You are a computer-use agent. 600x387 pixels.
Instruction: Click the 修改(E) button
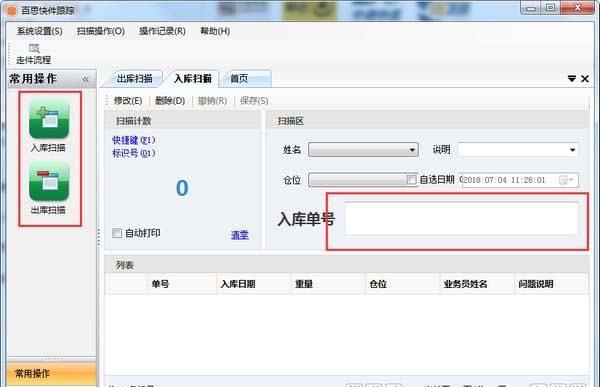coord(128,101)
